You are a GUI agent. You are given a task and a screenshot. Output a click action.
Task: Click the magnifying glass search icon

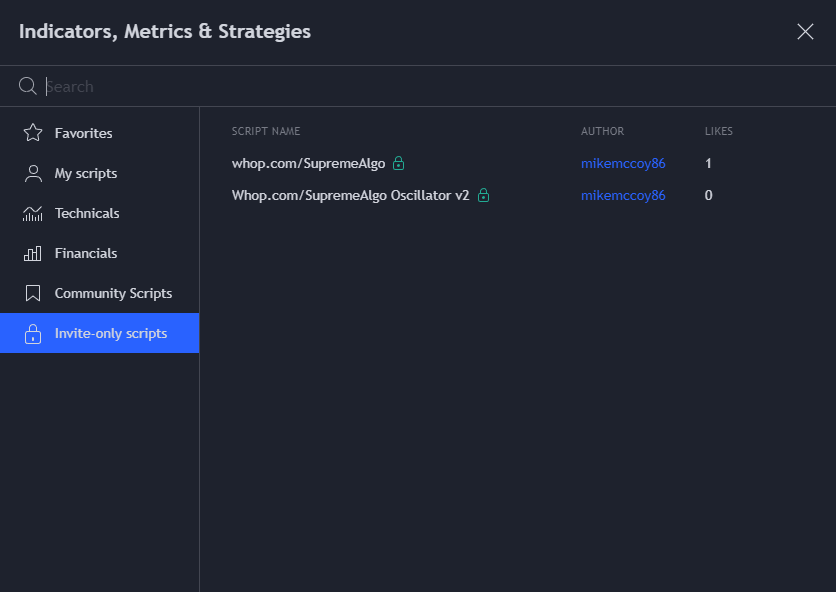(x=27, y=86)
